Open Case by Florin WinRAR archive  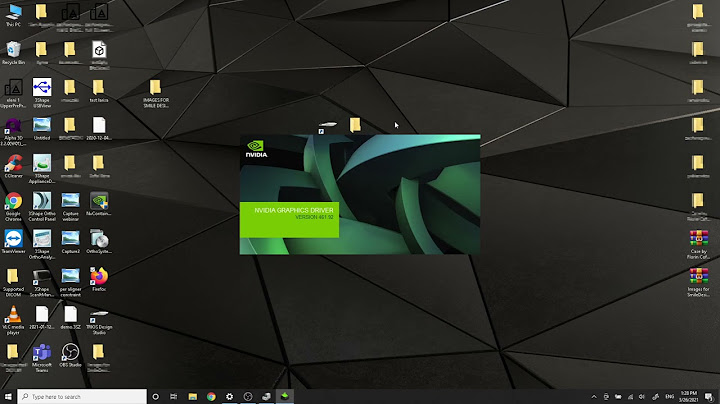pyautogui.click(x=698, y=244)
